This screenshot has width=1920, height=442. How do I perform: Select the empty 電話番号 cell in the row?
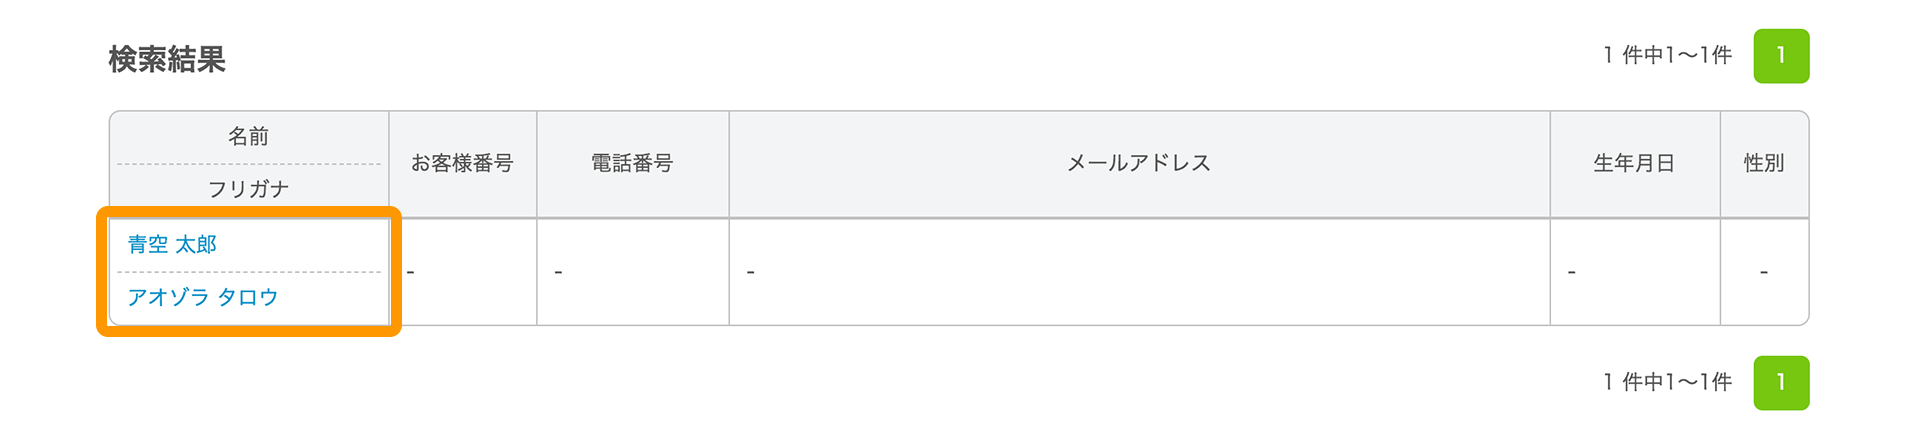pyautogui.click(x=633, y=272)
